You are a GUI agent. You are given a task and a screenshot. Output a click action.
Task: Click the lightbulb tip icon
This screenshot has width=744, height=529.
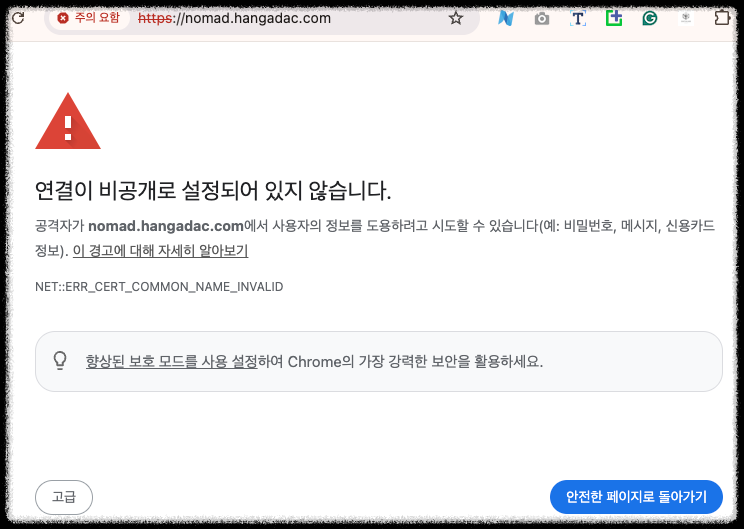pos(60,361)
